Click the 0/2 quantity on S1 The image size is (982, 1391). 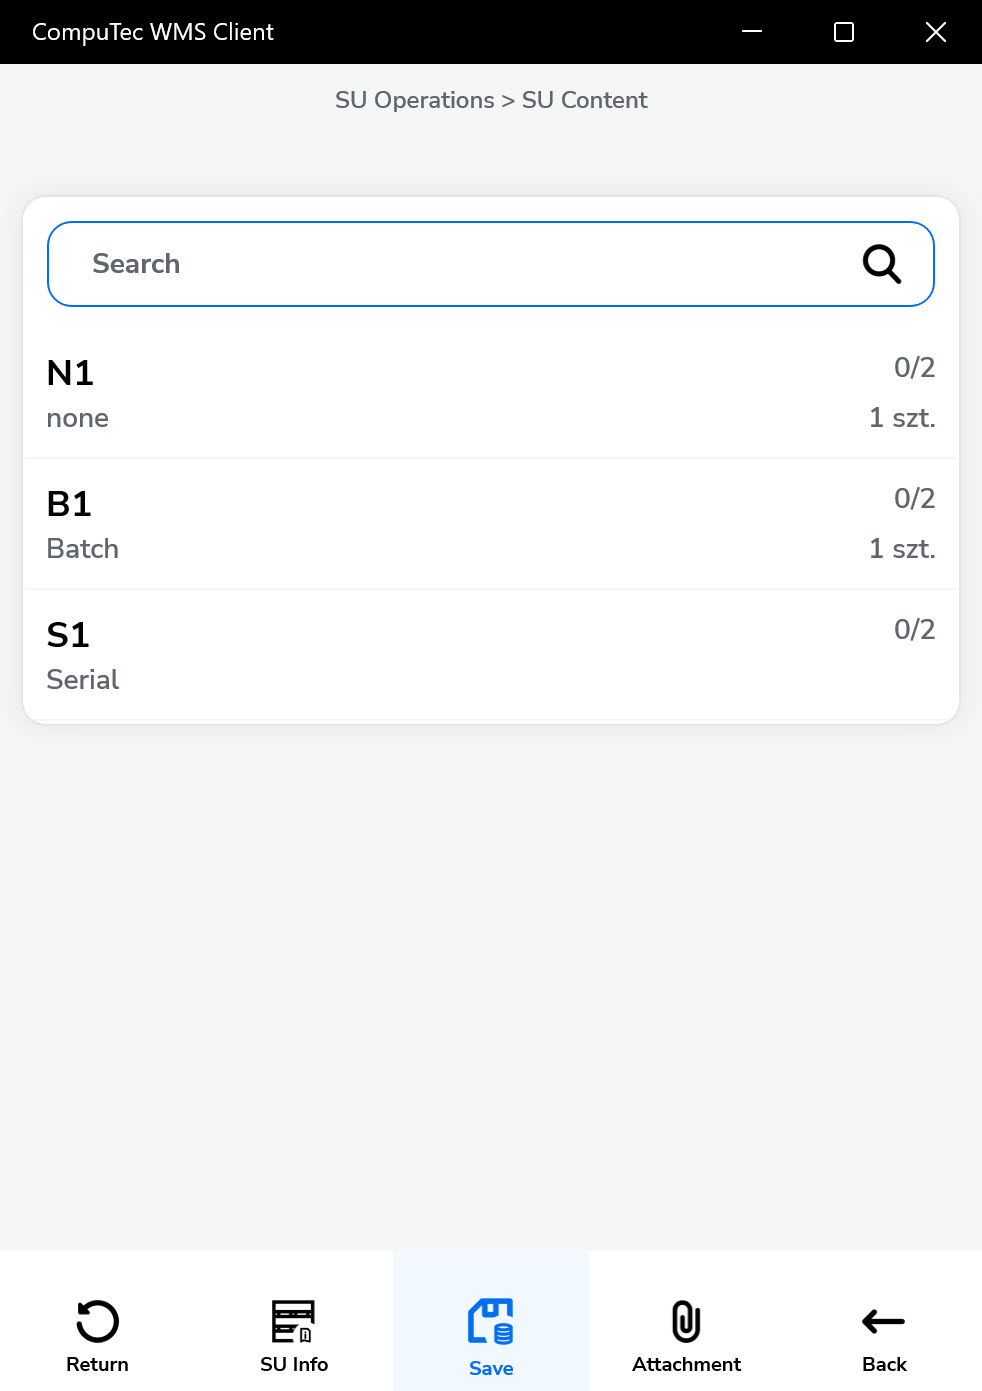coord(914,630)
